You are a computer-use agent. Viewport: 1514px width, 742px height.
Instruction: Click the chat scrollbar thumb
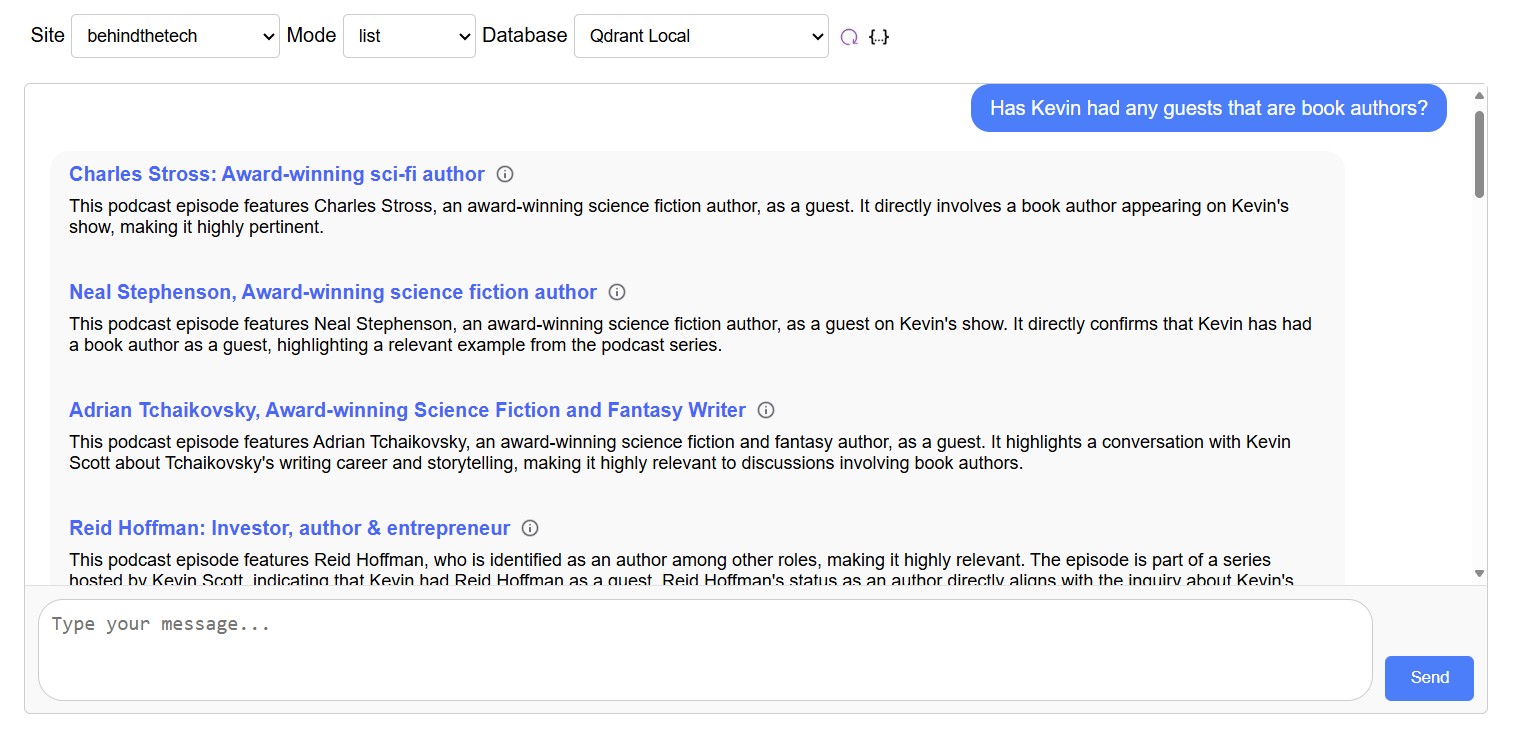point(1479,155)
